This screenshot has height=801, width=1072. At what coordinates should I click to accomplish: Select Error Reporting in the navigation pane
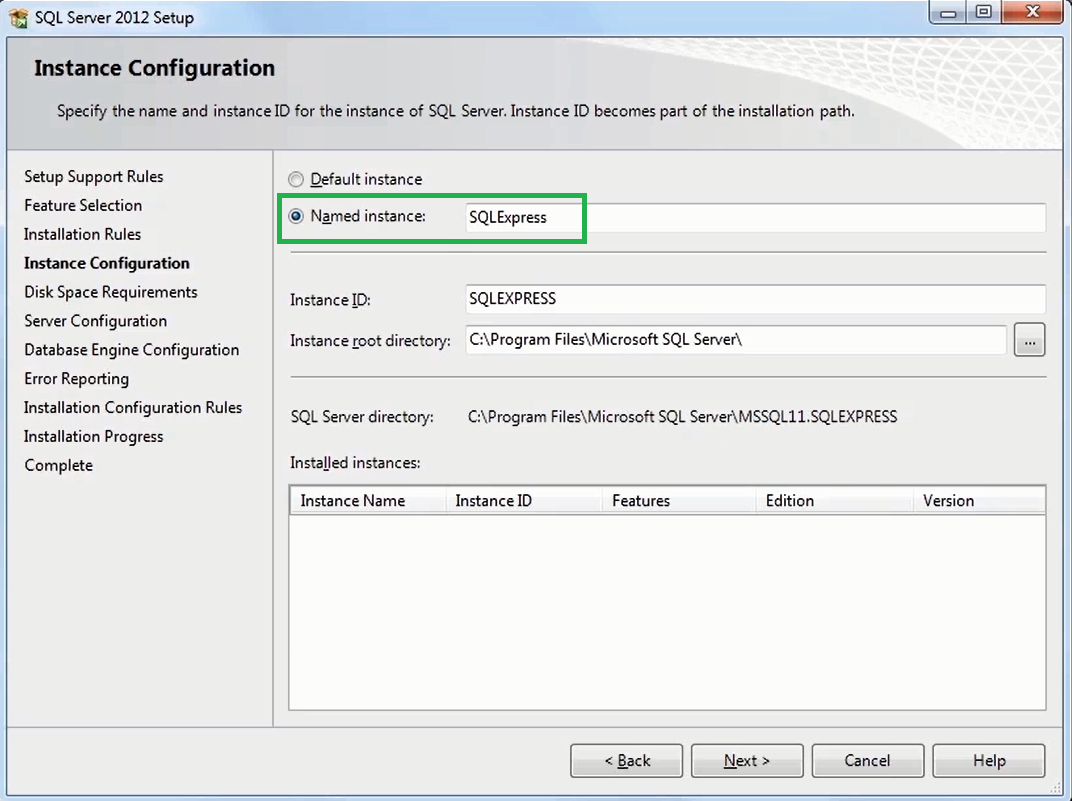76,378
